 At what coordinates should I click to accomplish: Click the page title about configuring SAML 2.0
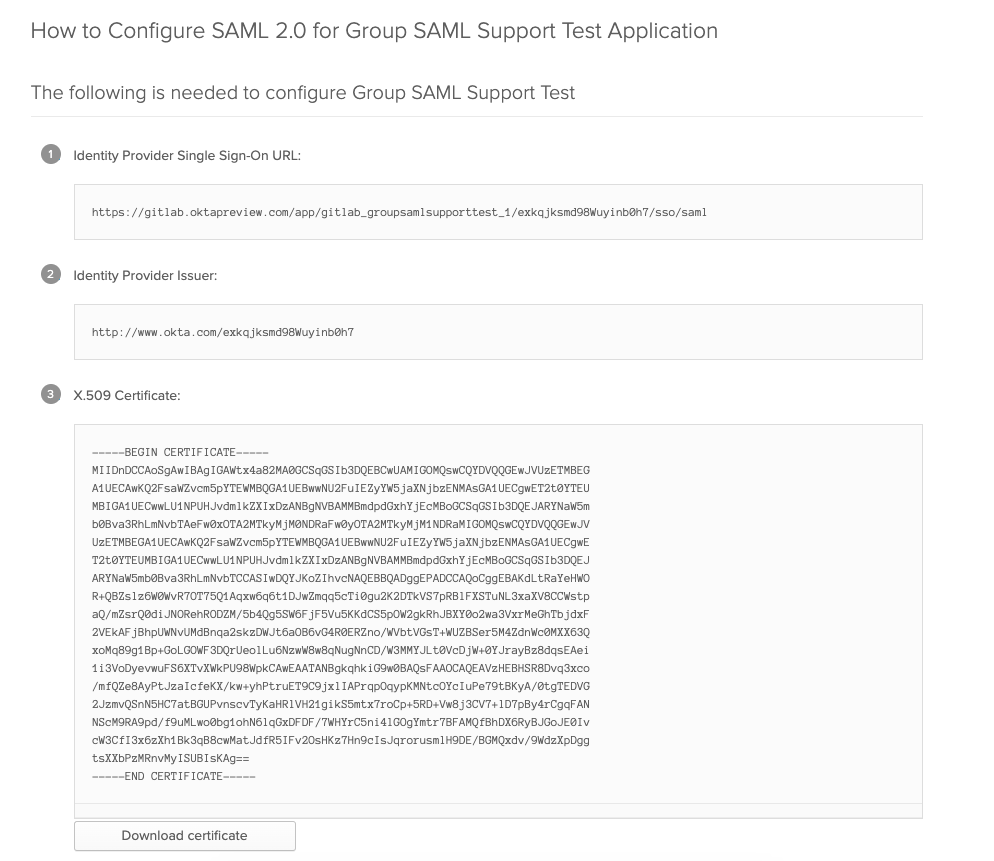tap(374, 31)
